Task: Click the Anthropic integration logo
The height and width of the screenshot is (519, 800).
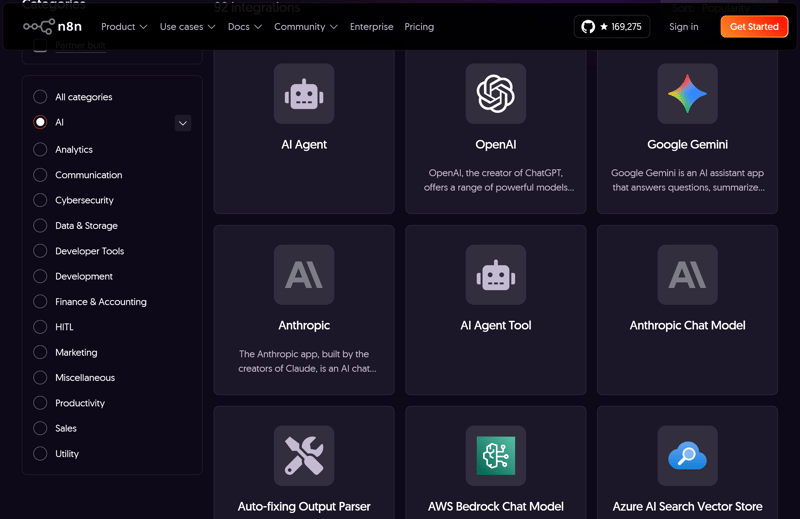Action: [304, 275]
